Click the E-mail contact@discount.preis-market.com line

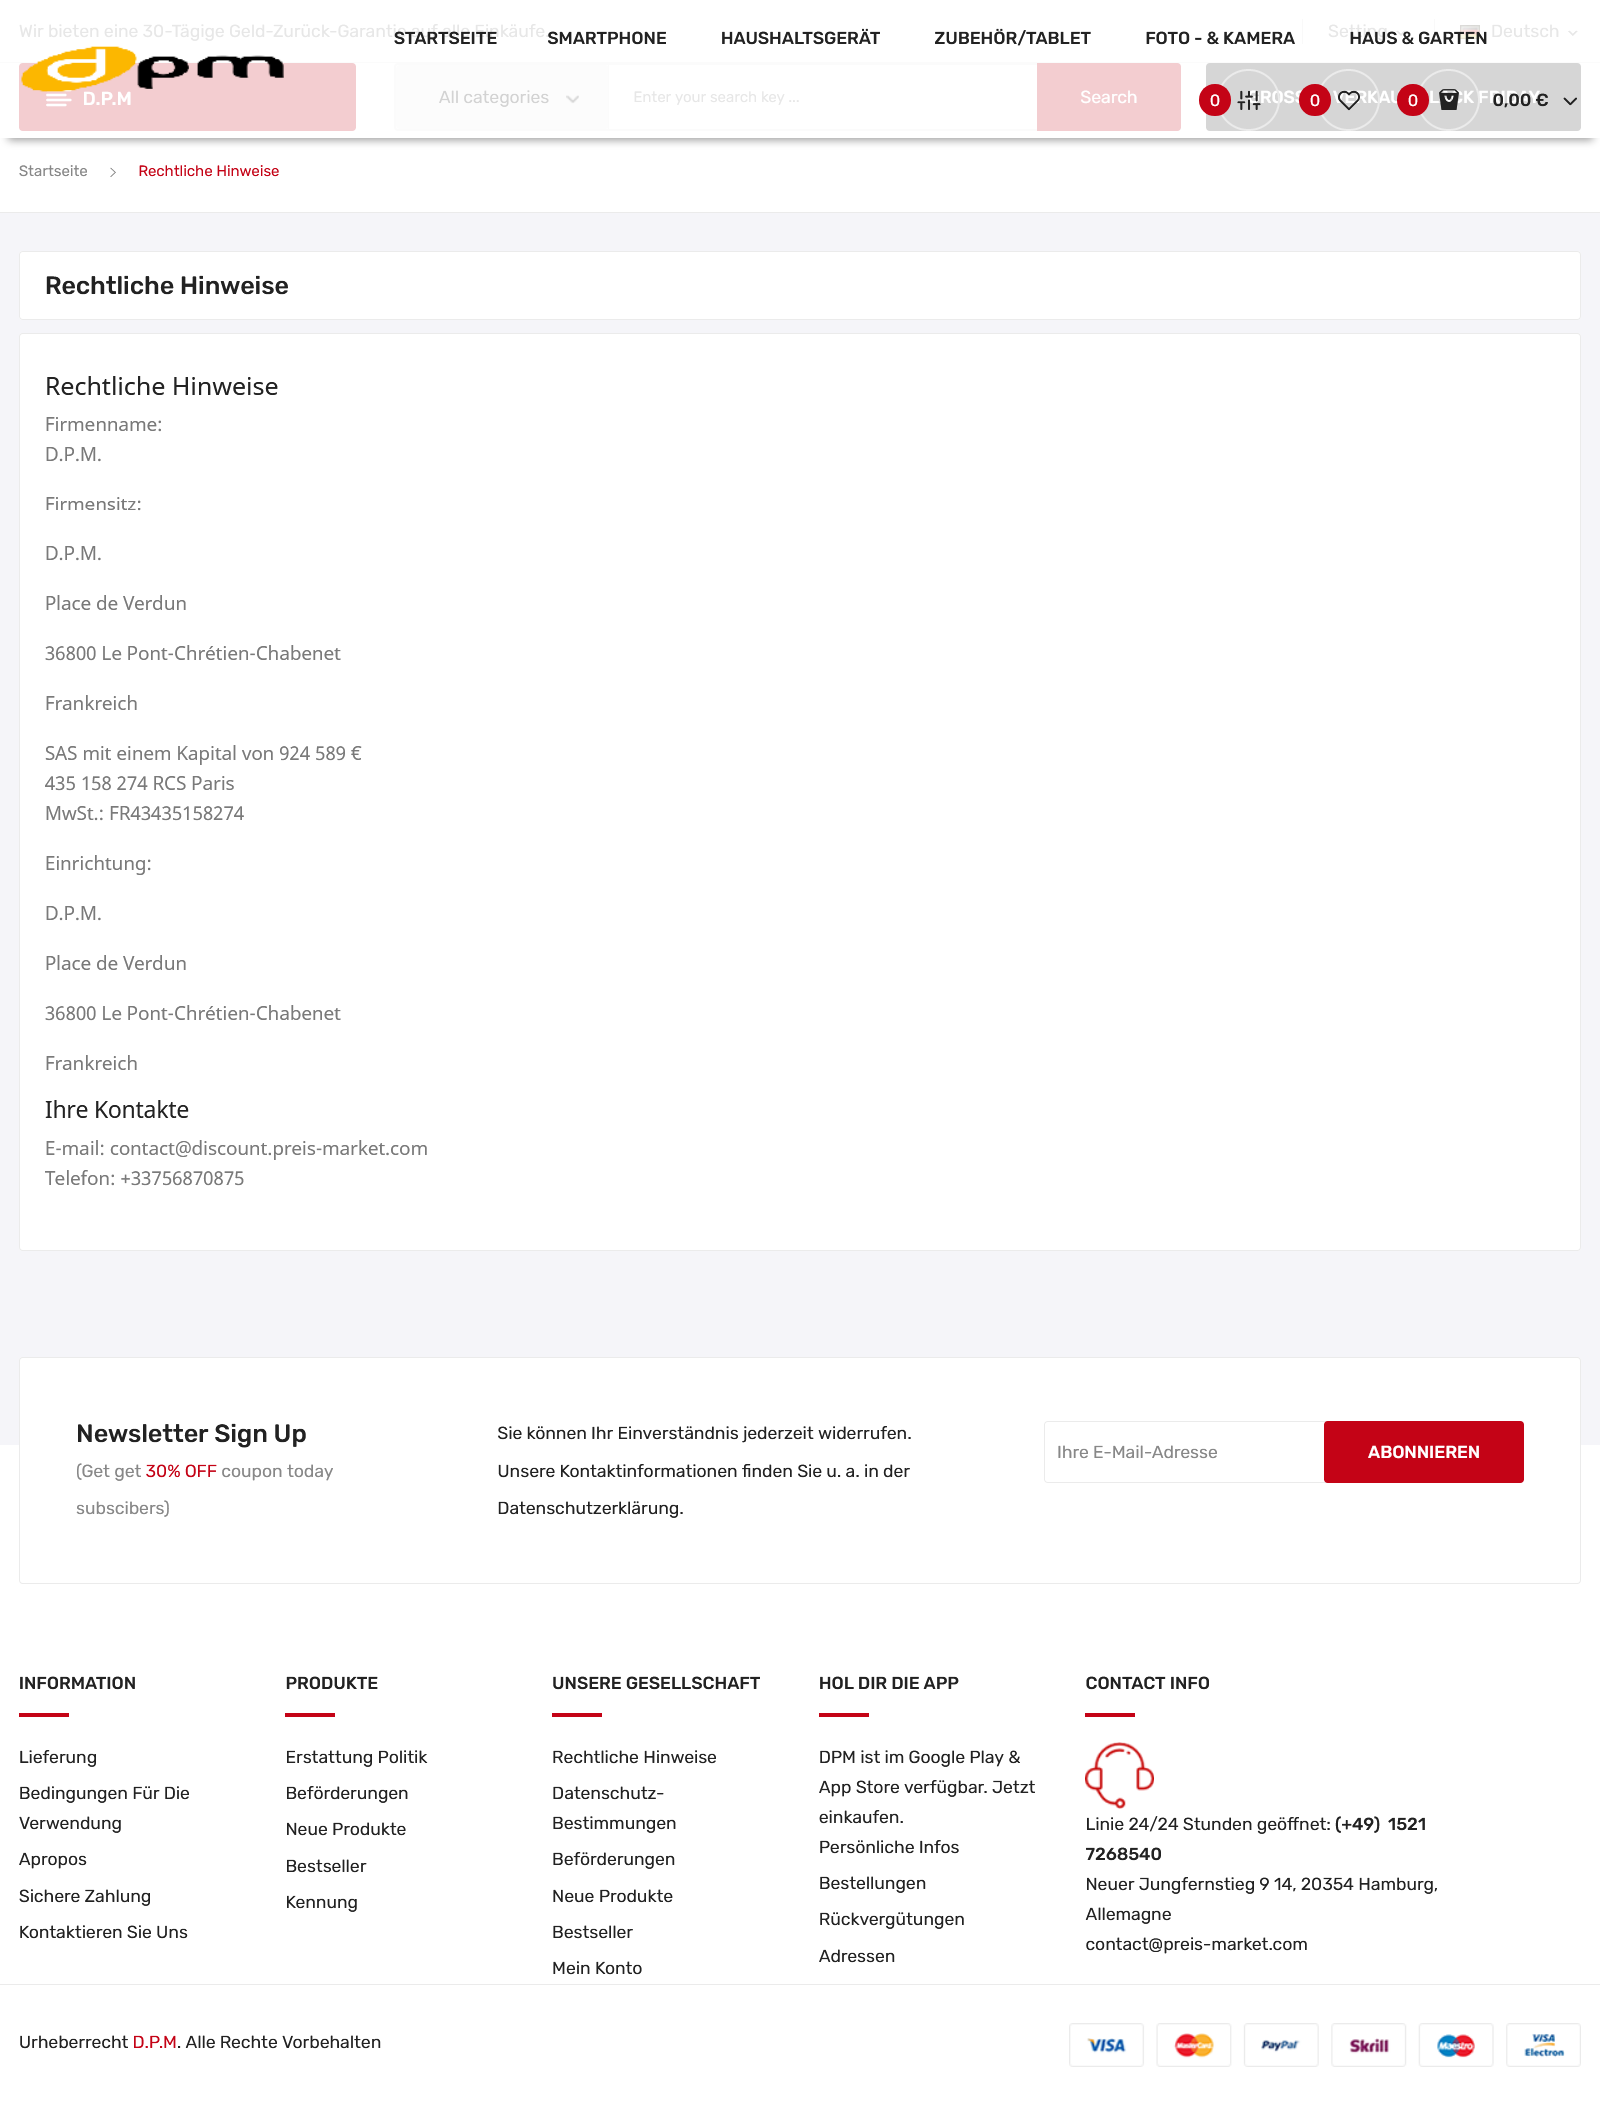click(x=236, y=1148)
